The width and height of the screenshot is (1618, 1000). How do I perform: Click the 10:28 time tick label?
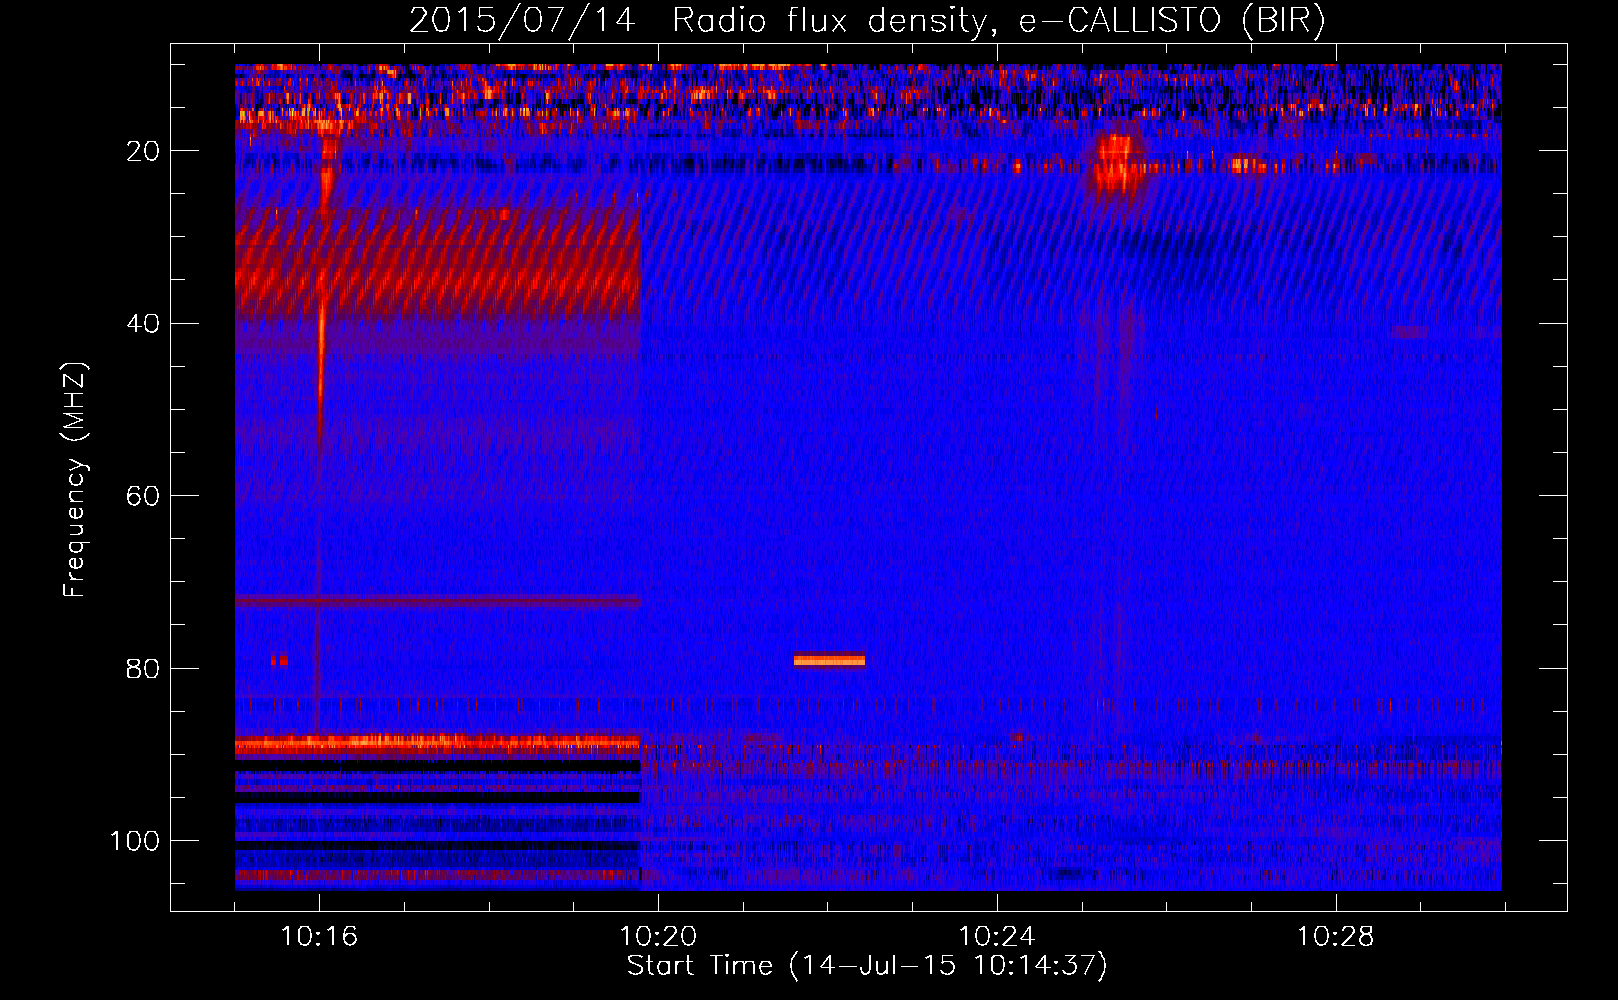(1336, 936)
